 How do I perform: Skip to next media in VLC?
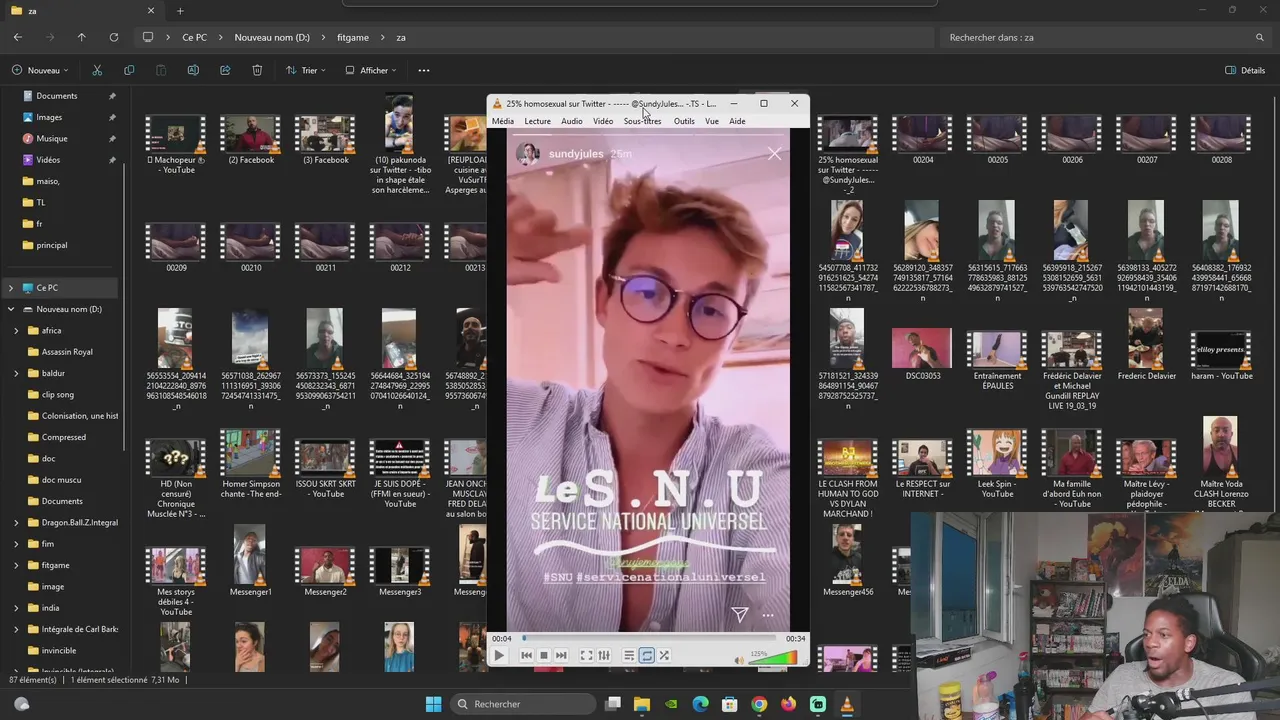point(561,656)
